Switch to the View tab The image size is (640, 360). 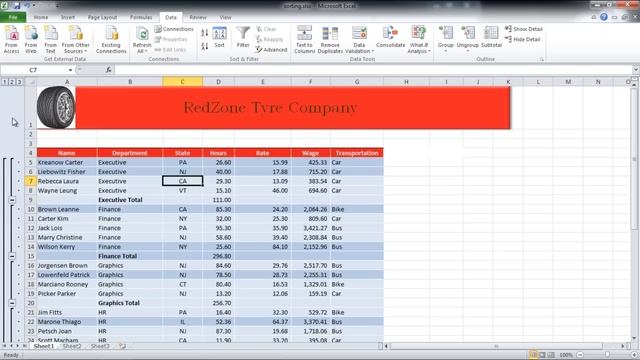tap(225, 17)
